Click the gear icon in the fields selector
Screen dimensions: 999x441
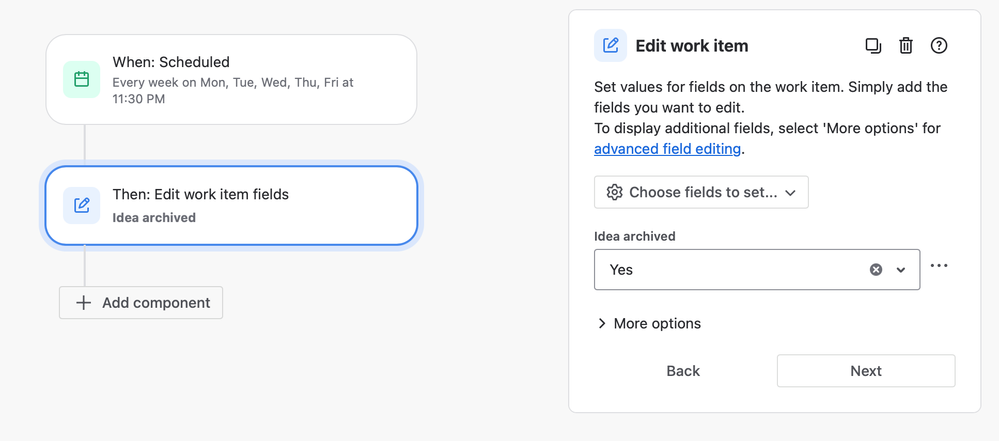click(x=614, y=192)
